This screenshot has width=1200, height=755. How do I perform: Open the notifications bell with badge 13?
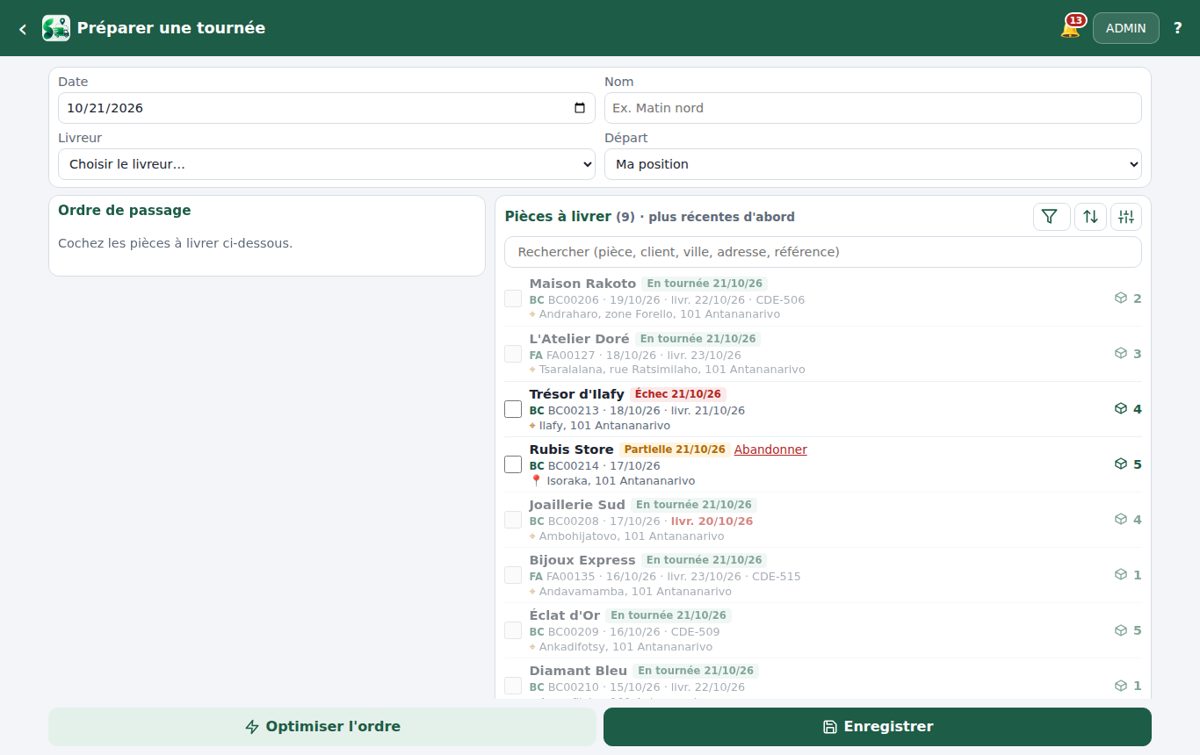click(1070, 28)
